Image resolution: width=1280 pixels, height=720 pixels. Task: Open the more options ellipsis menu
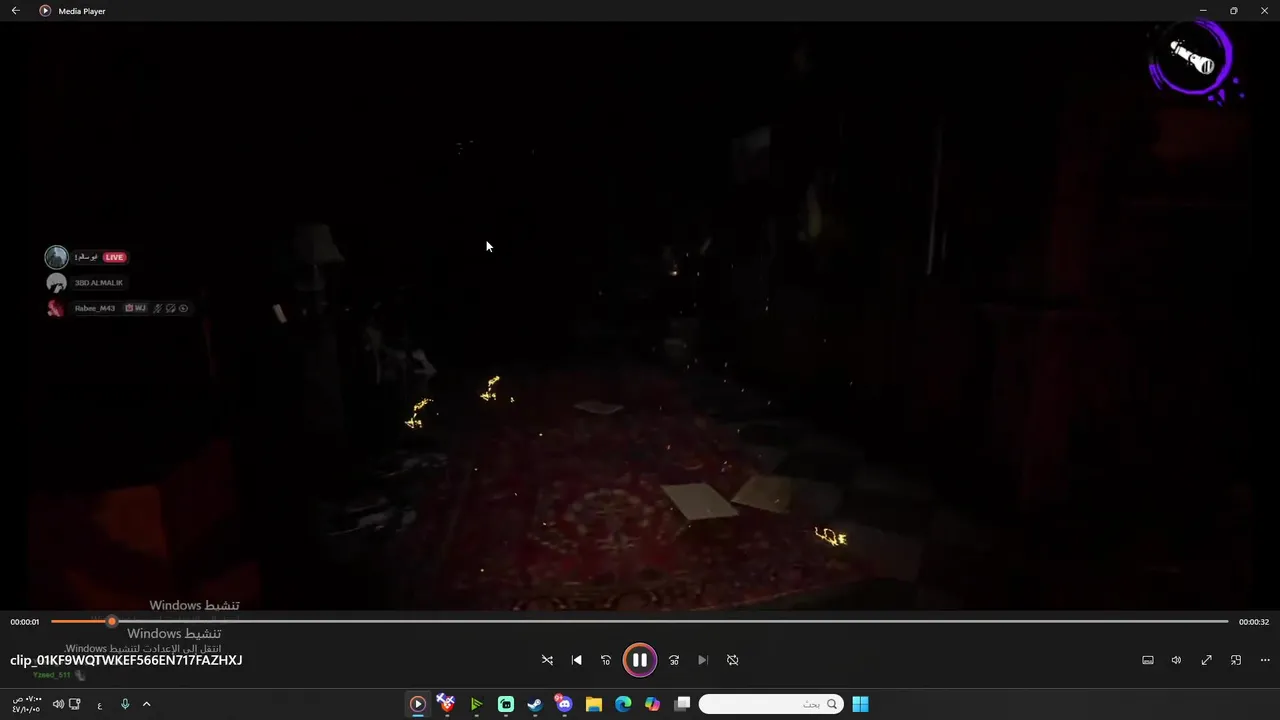tap(1265, 660)
